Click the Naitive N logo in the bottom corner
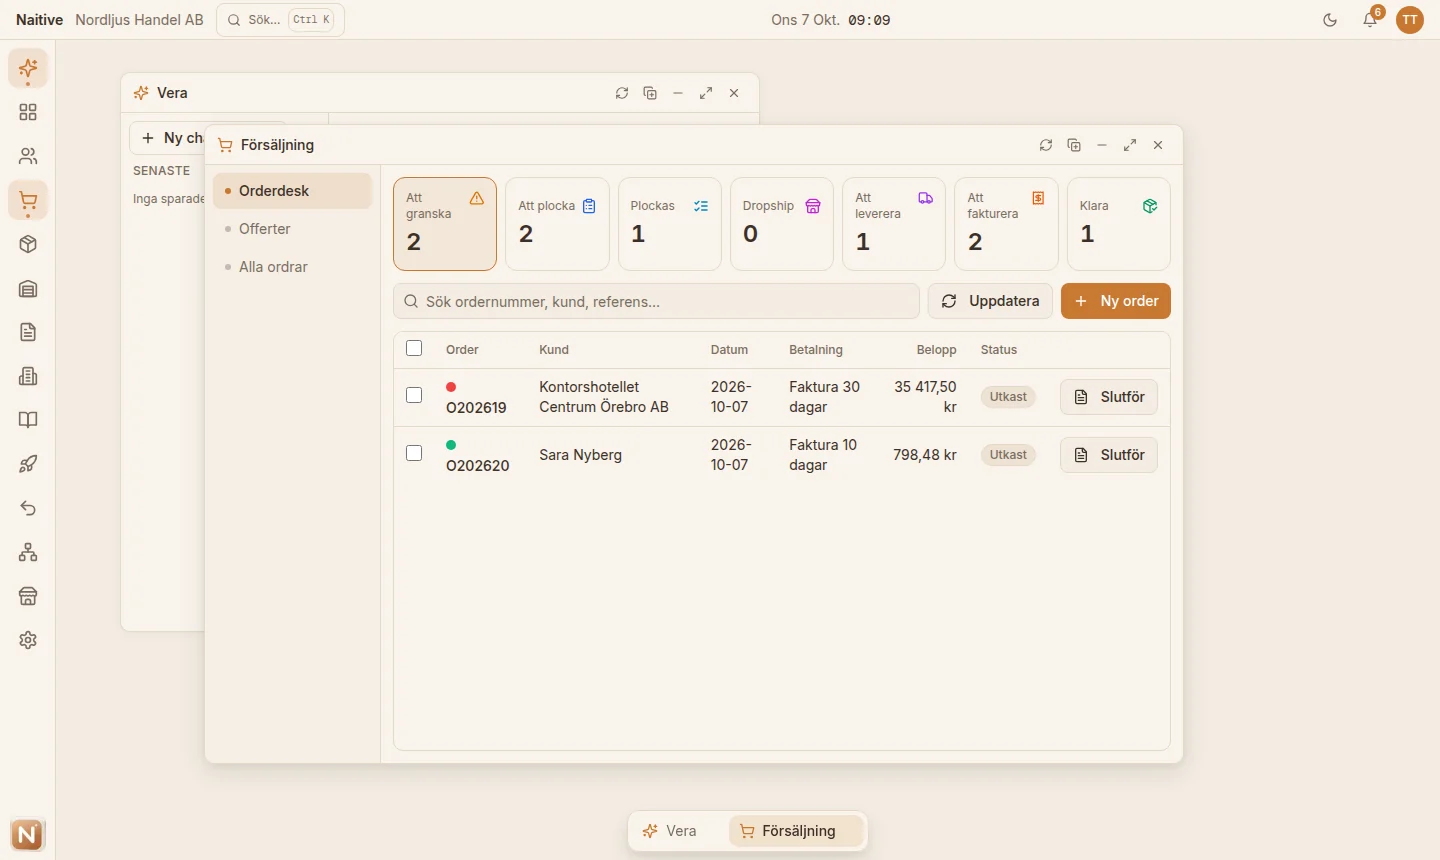 click(28, 835)
